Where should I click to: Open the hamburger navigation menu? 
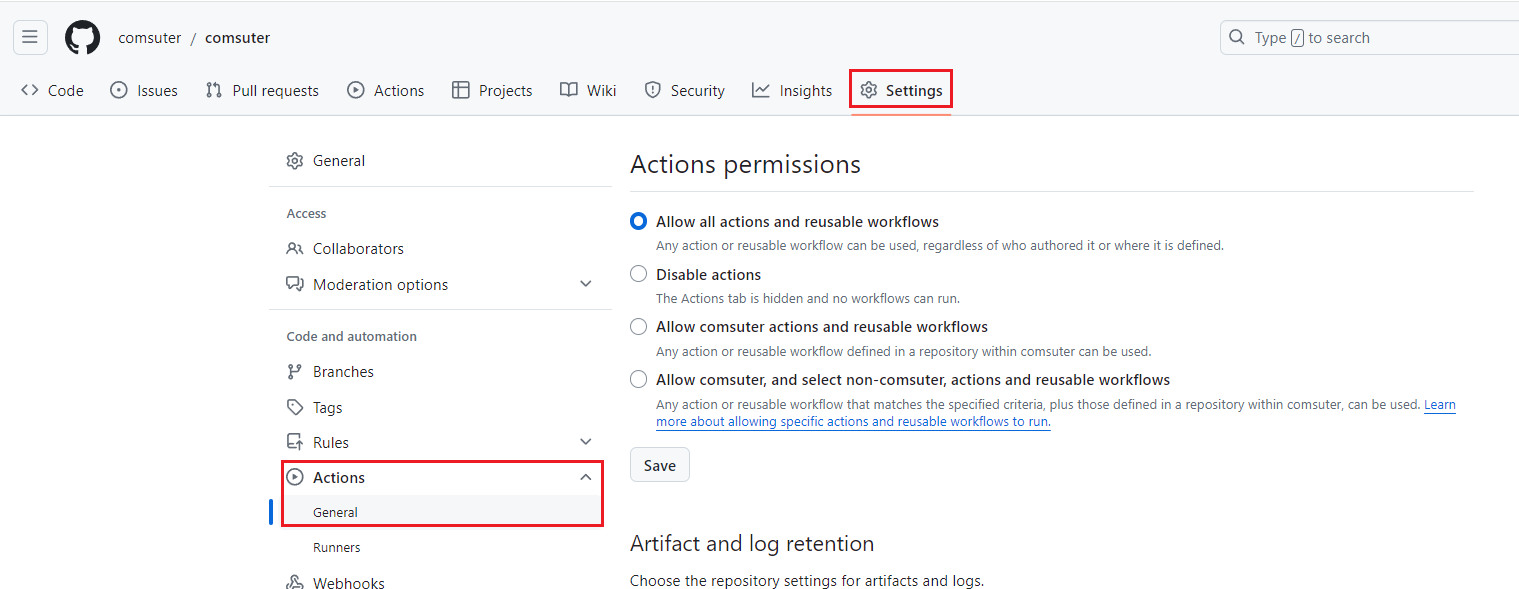pyautogui.click(x=30, y=38)
